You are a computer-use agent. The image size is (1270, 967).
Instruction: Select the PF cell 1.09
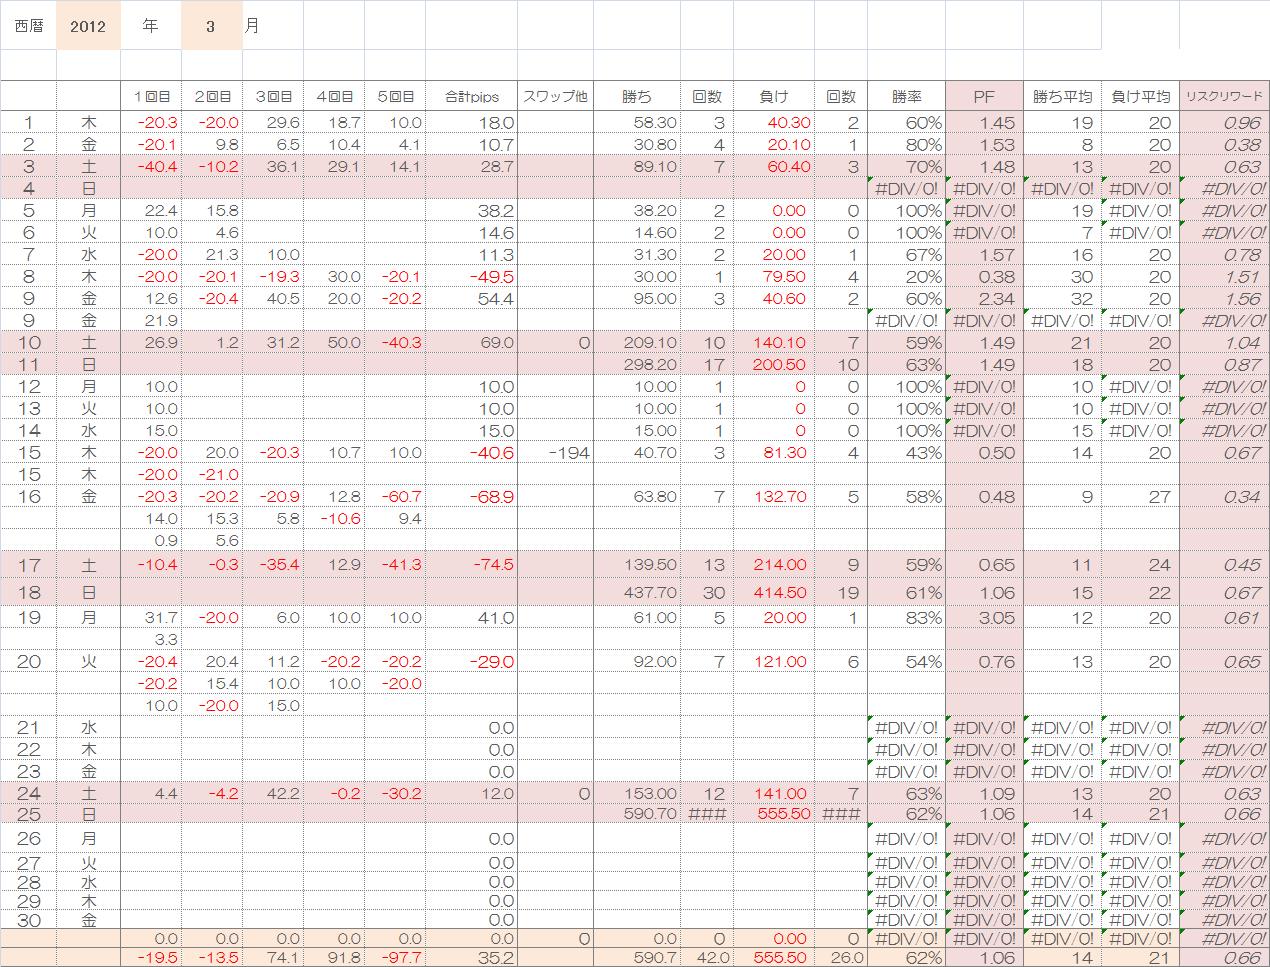984,793
